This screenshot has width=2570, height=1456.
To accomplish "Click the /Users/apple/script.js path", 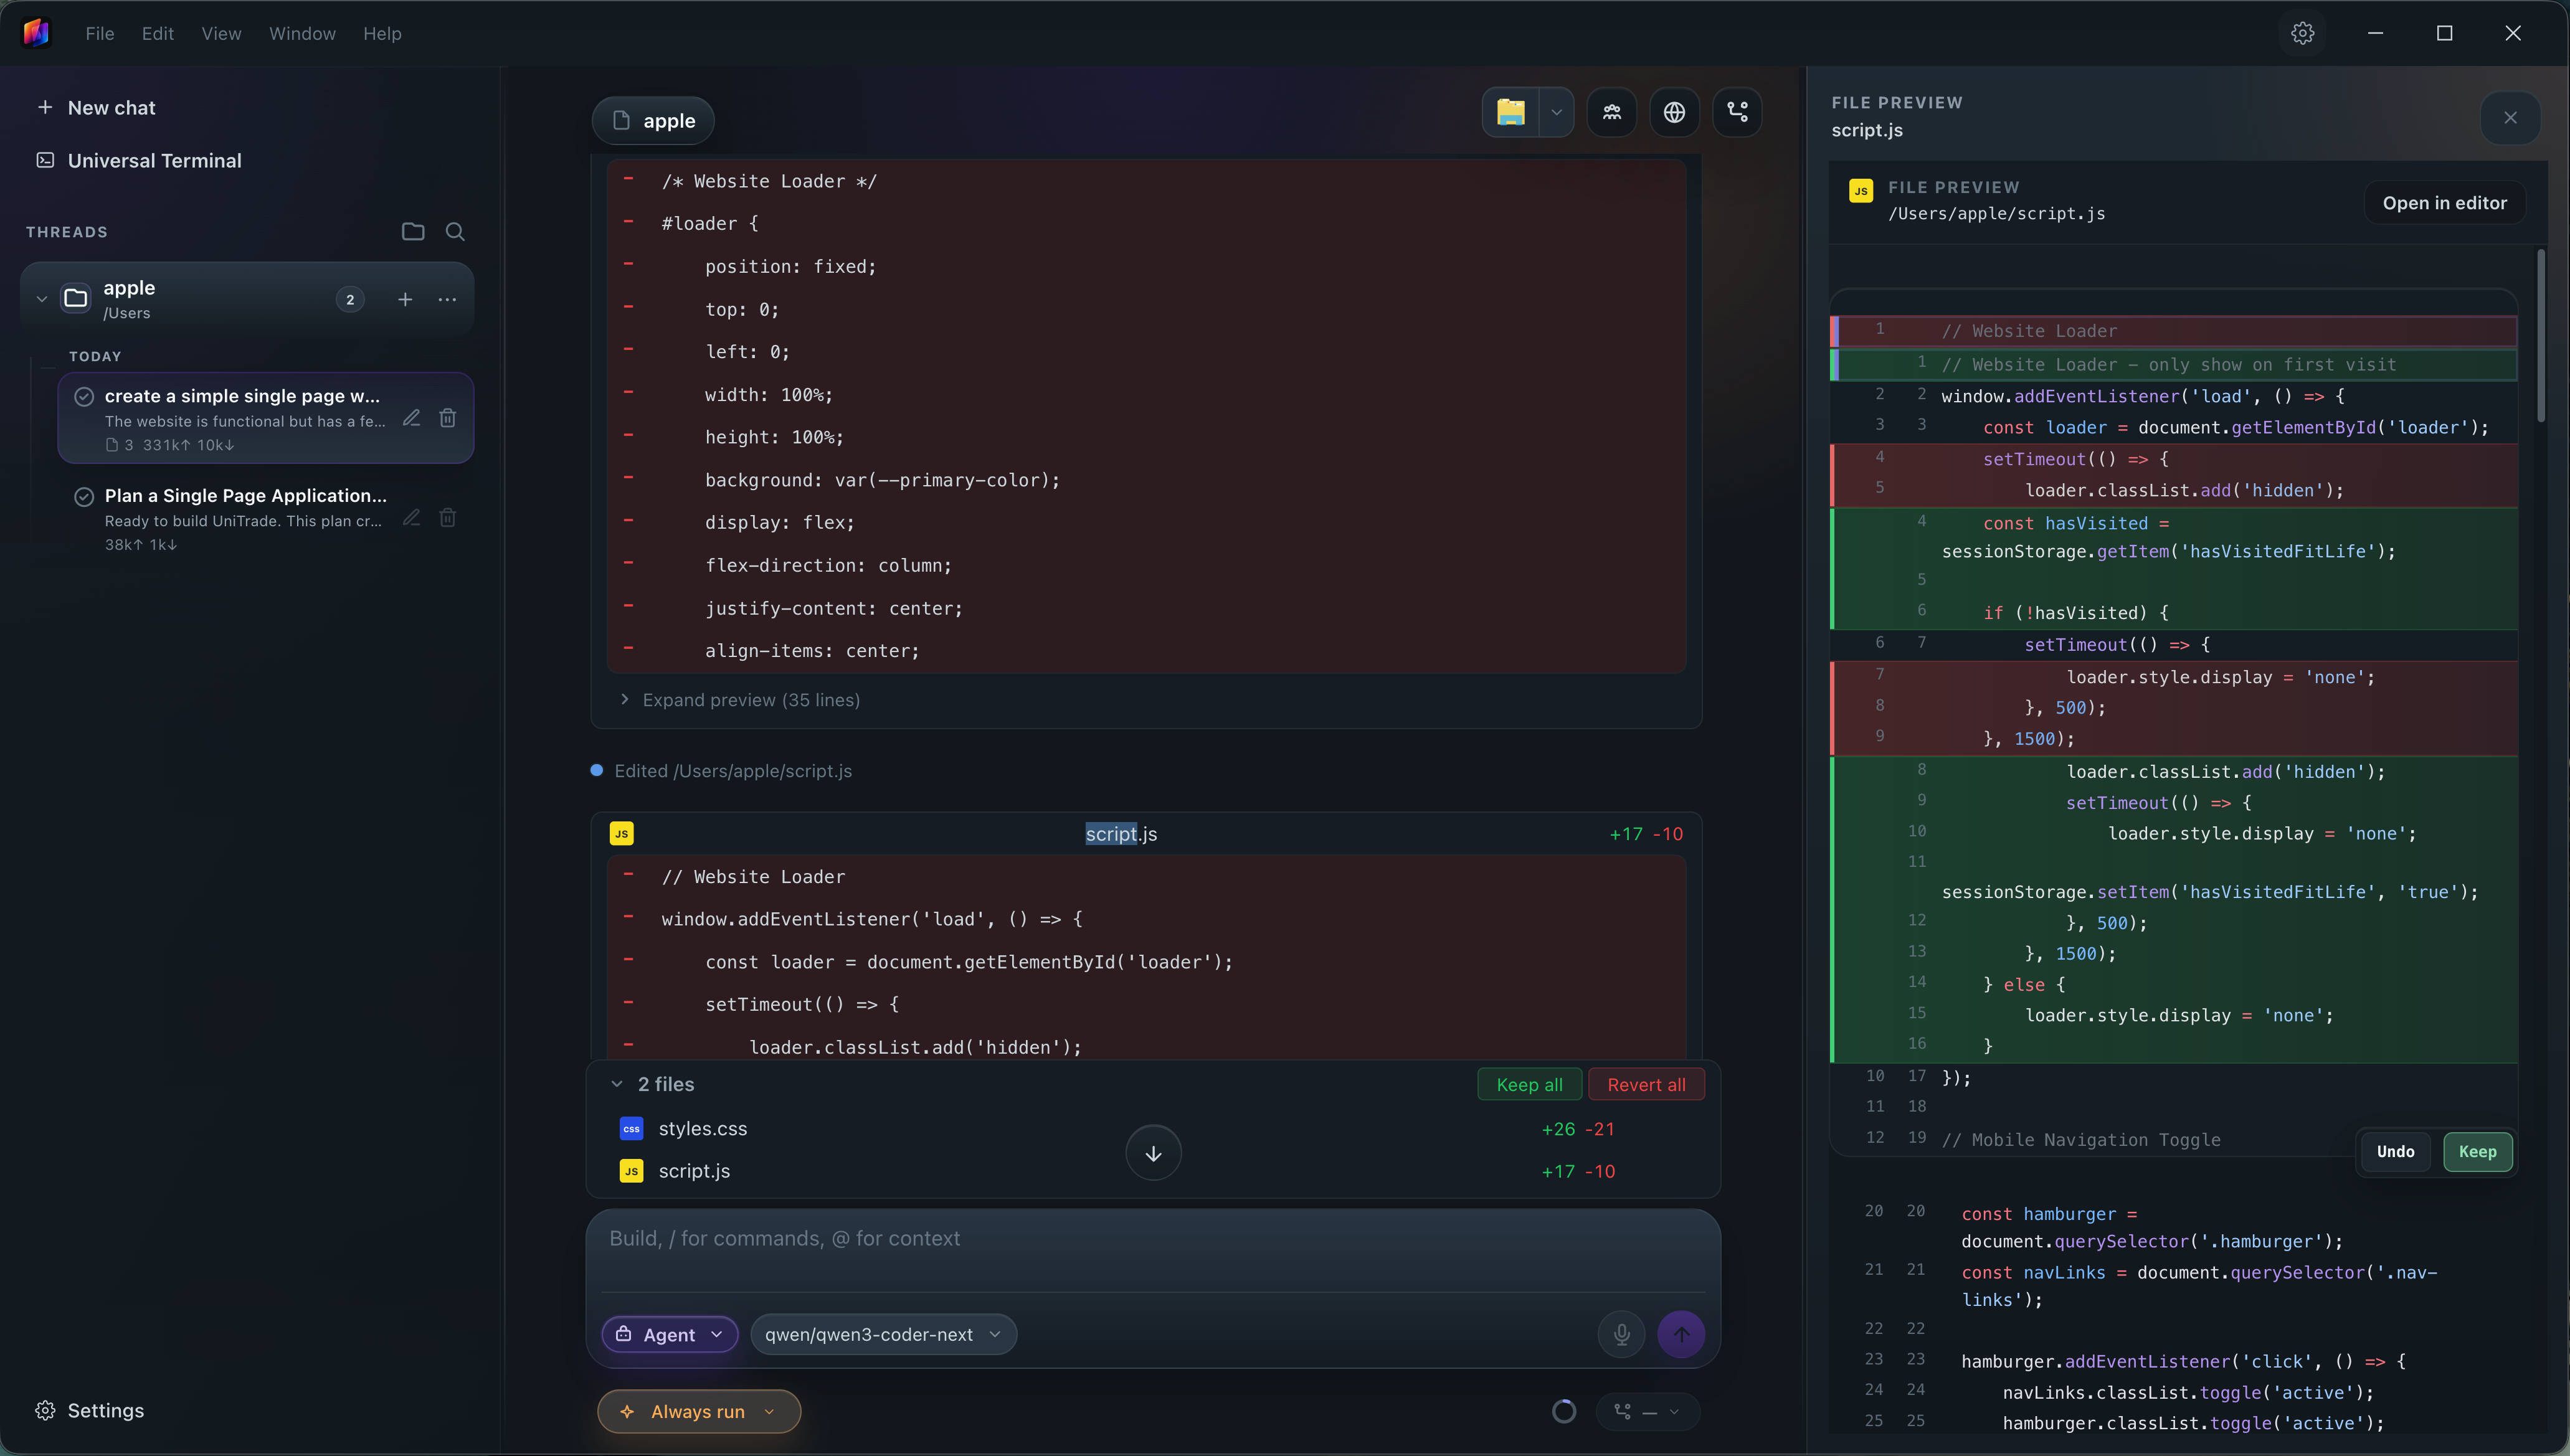I will (1996, 213).
